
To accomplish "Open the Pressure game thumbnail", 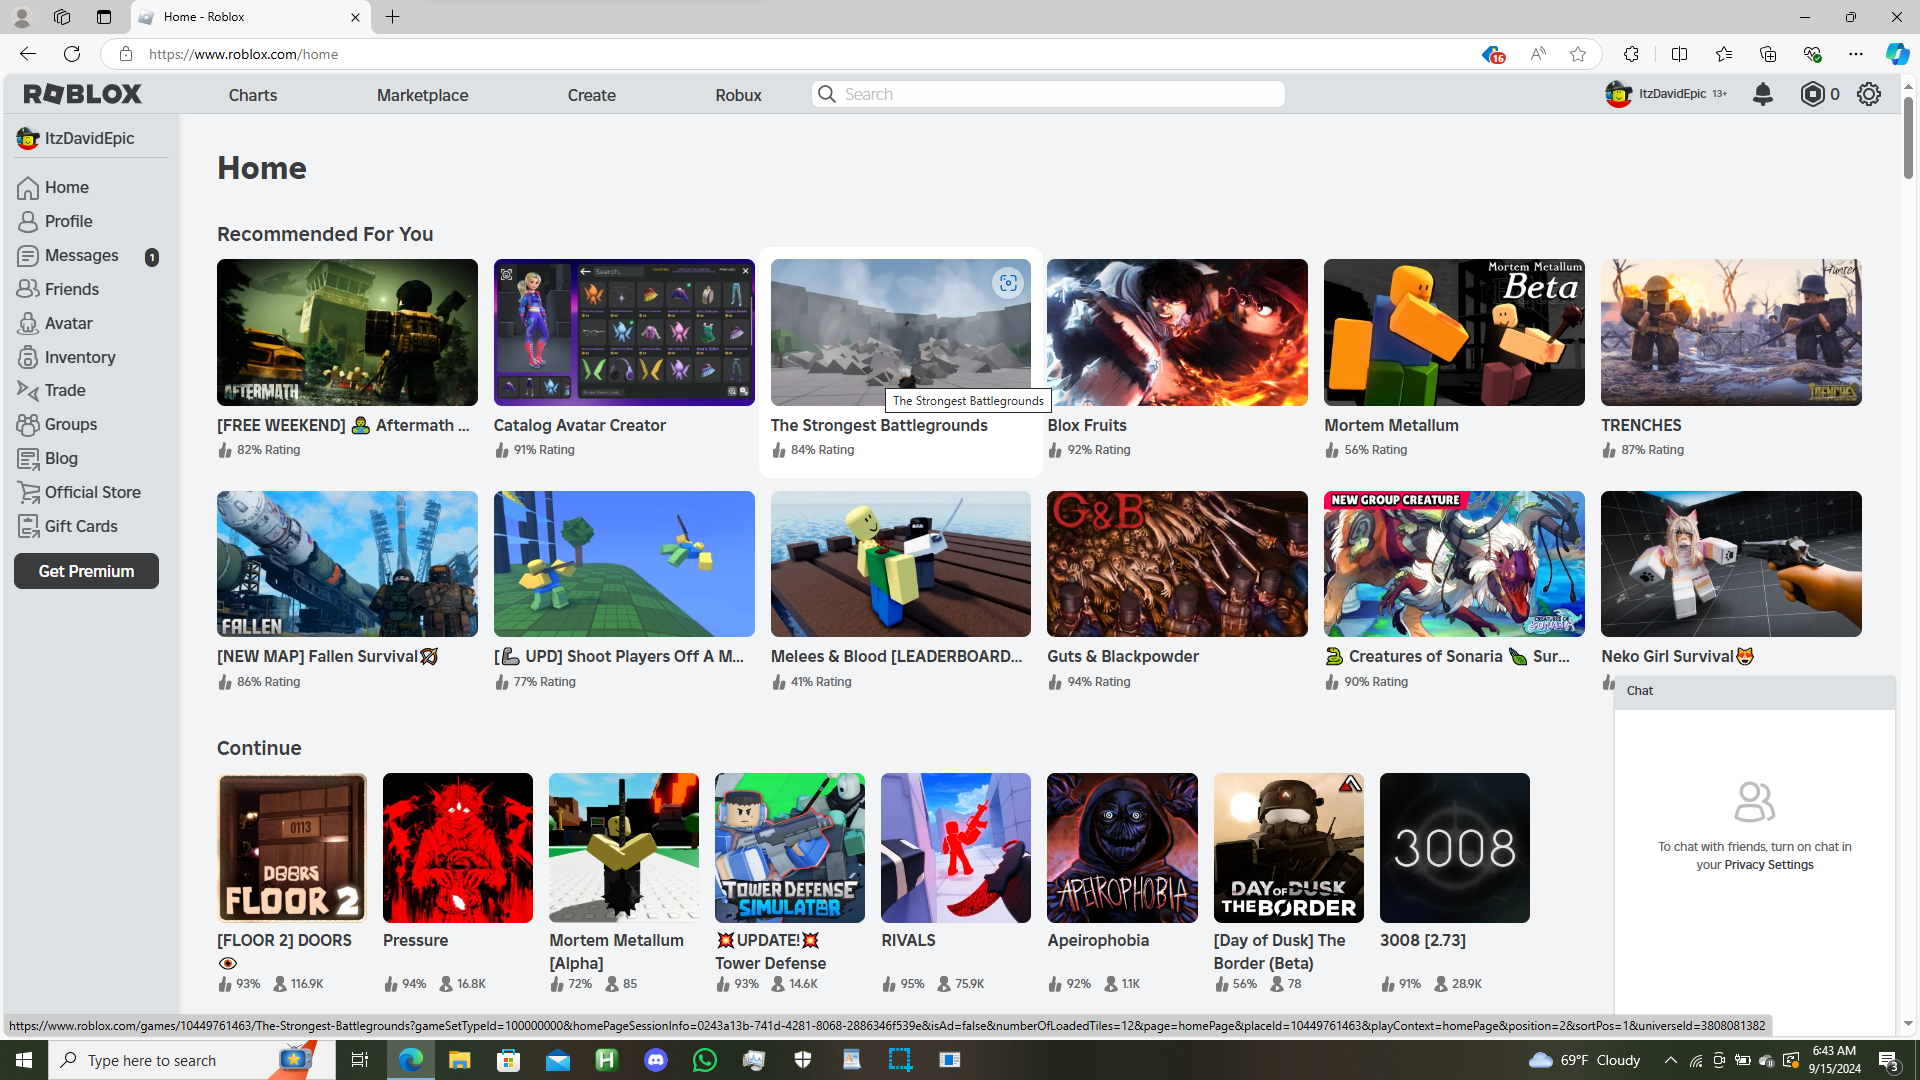I will pos(458,848).
